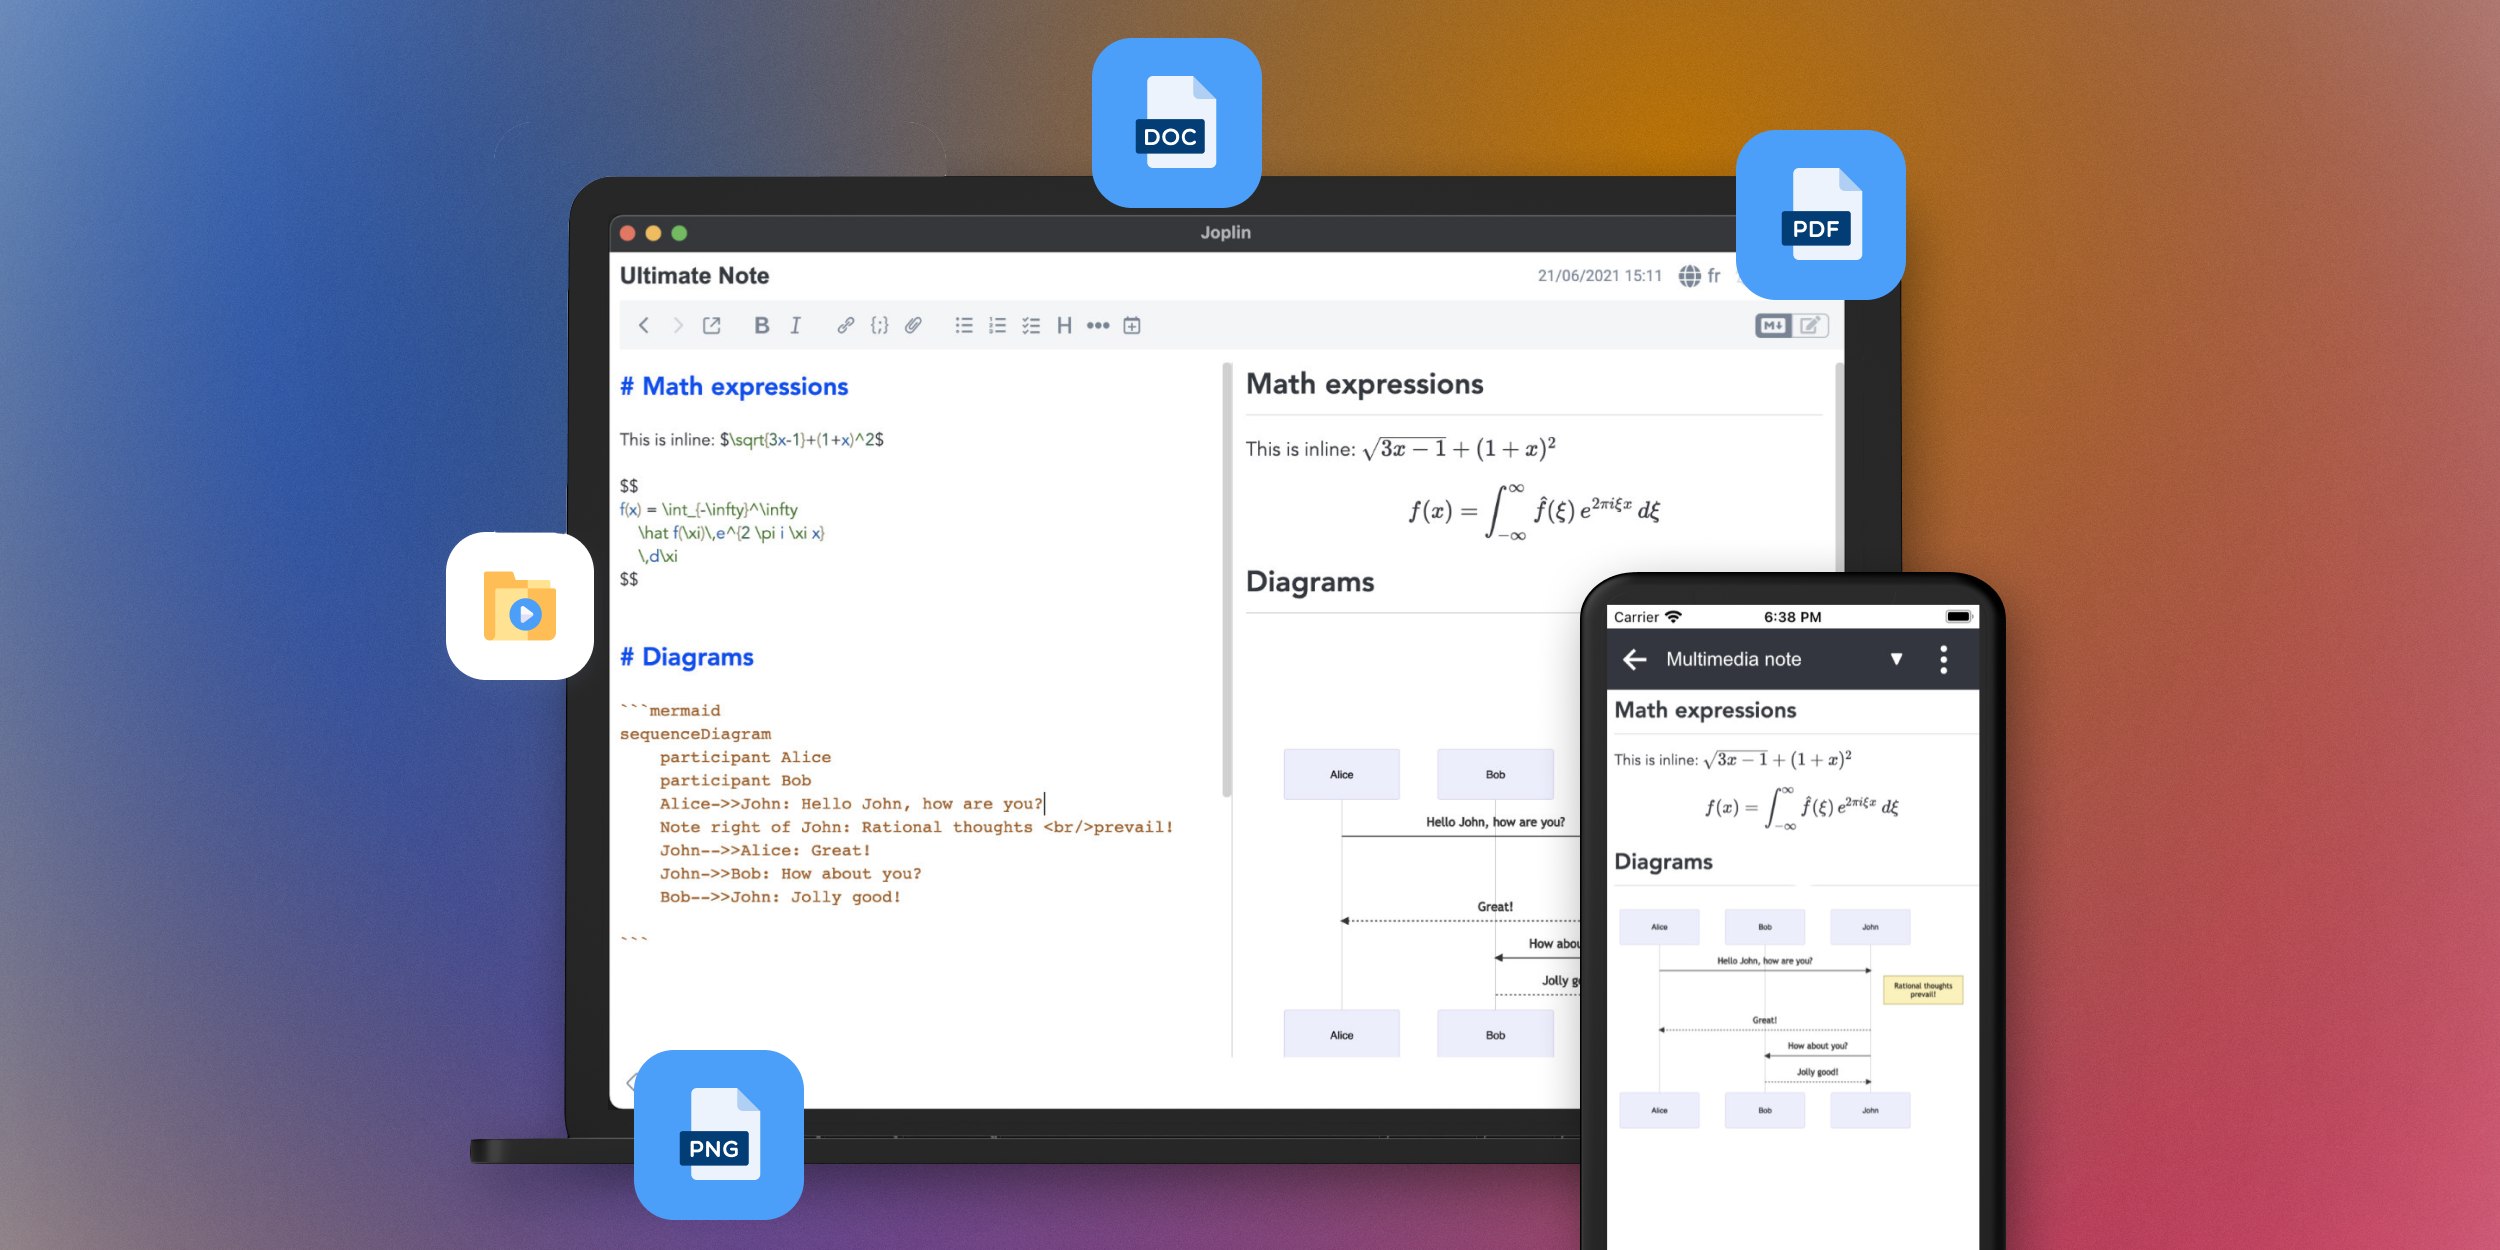
Task: Click the globe spell-check language icon
Action: coord(1689,276)
